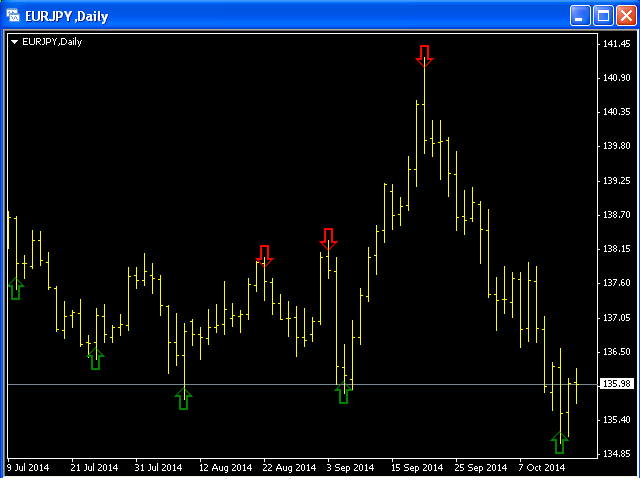Click the 138.70 price axis label

(x=616, y=215)
